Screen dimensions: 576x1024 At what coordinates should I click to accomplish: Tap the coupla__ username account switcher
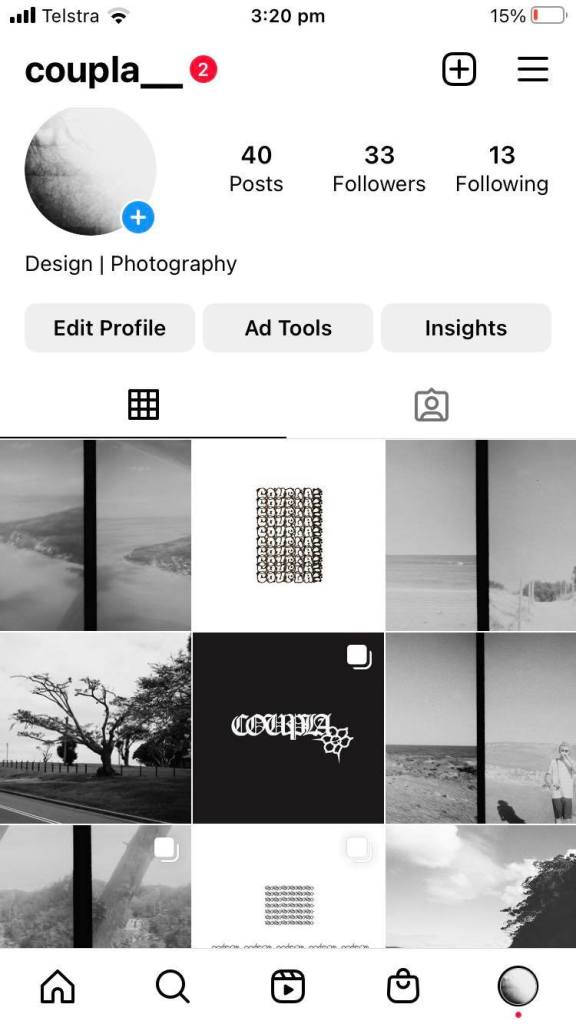point(104,70)
